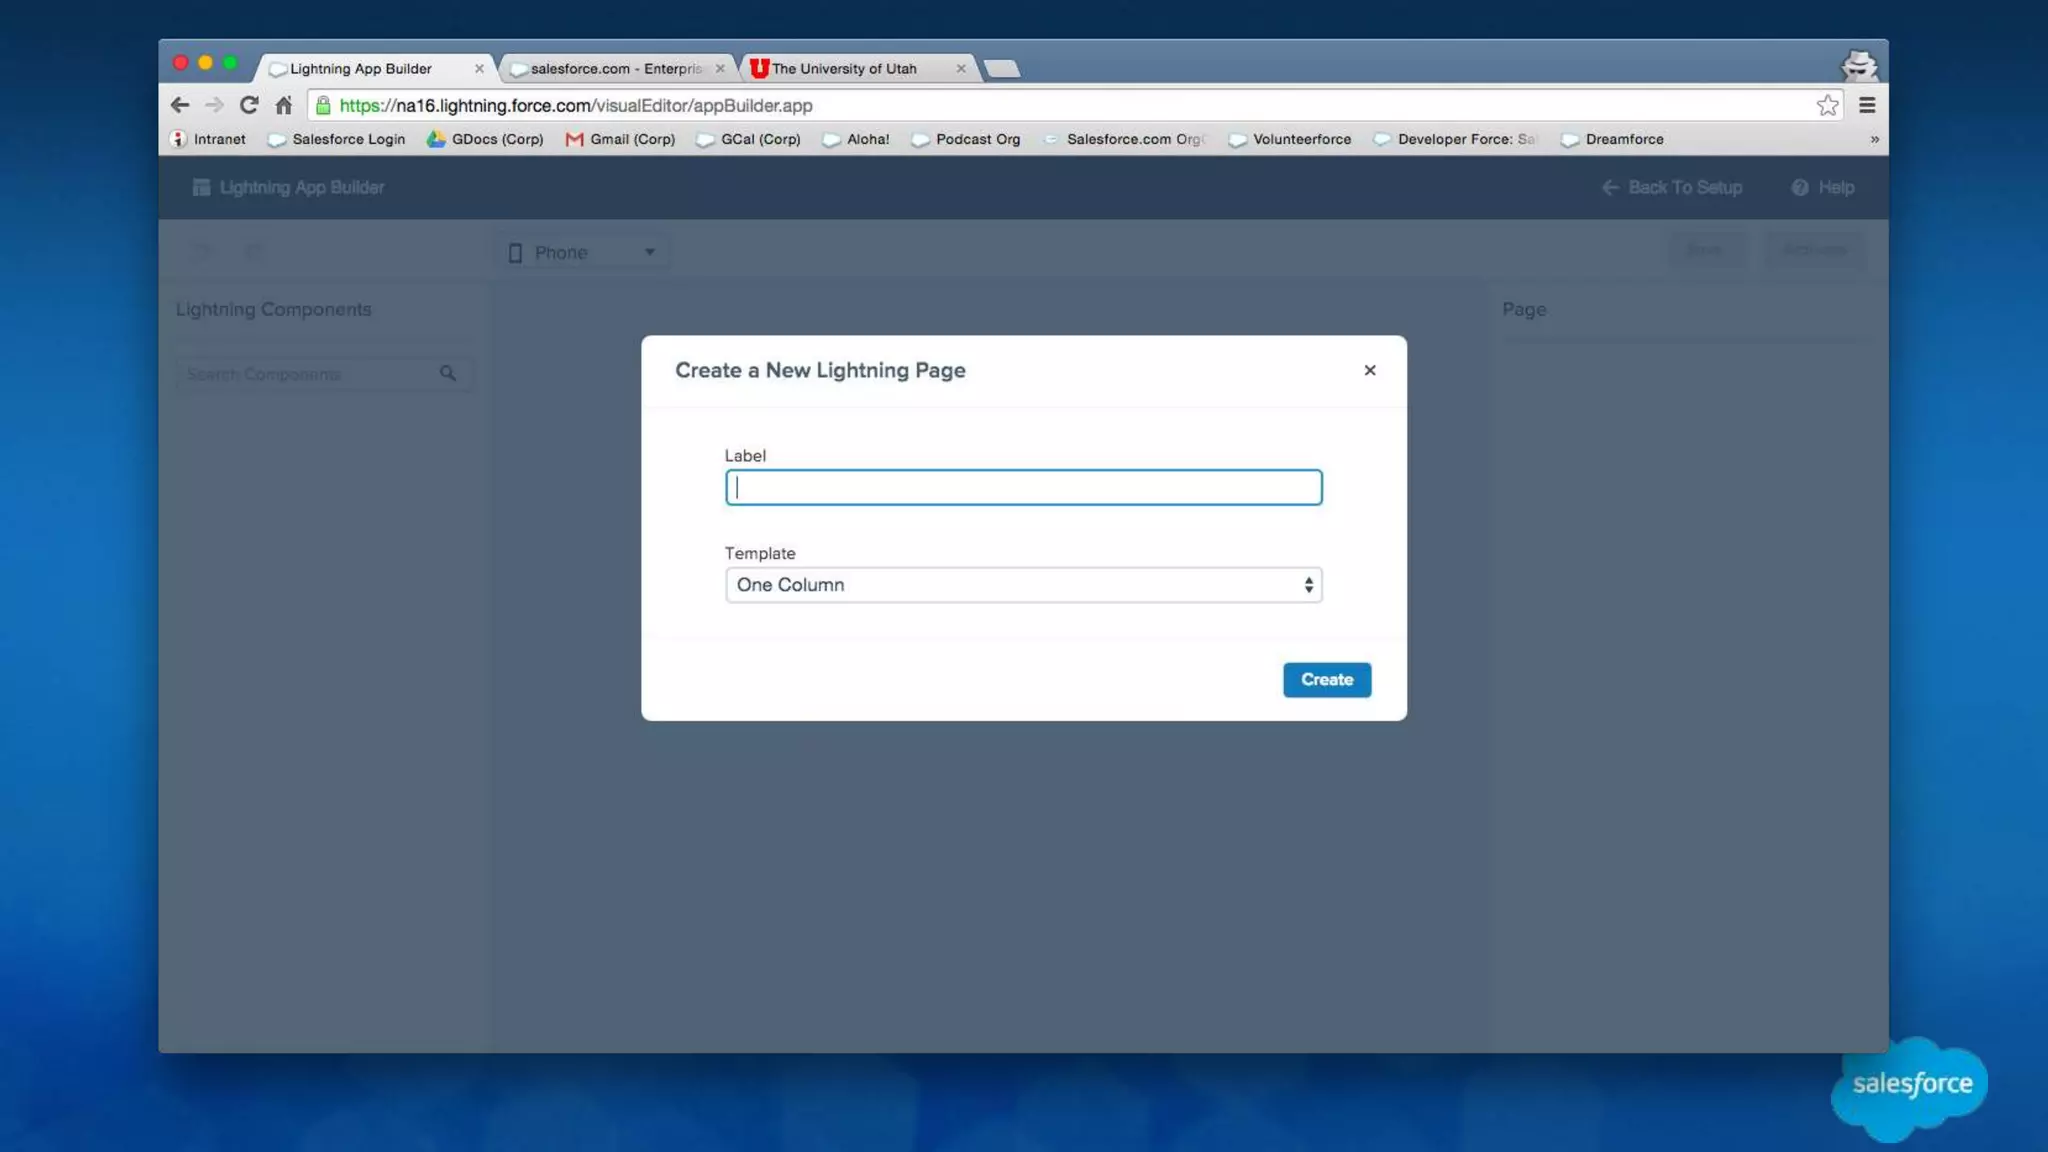Viewport: 2048px width, 1152px height.
Task: Open the Template One Column dropdown
Action: (1023, 585)
